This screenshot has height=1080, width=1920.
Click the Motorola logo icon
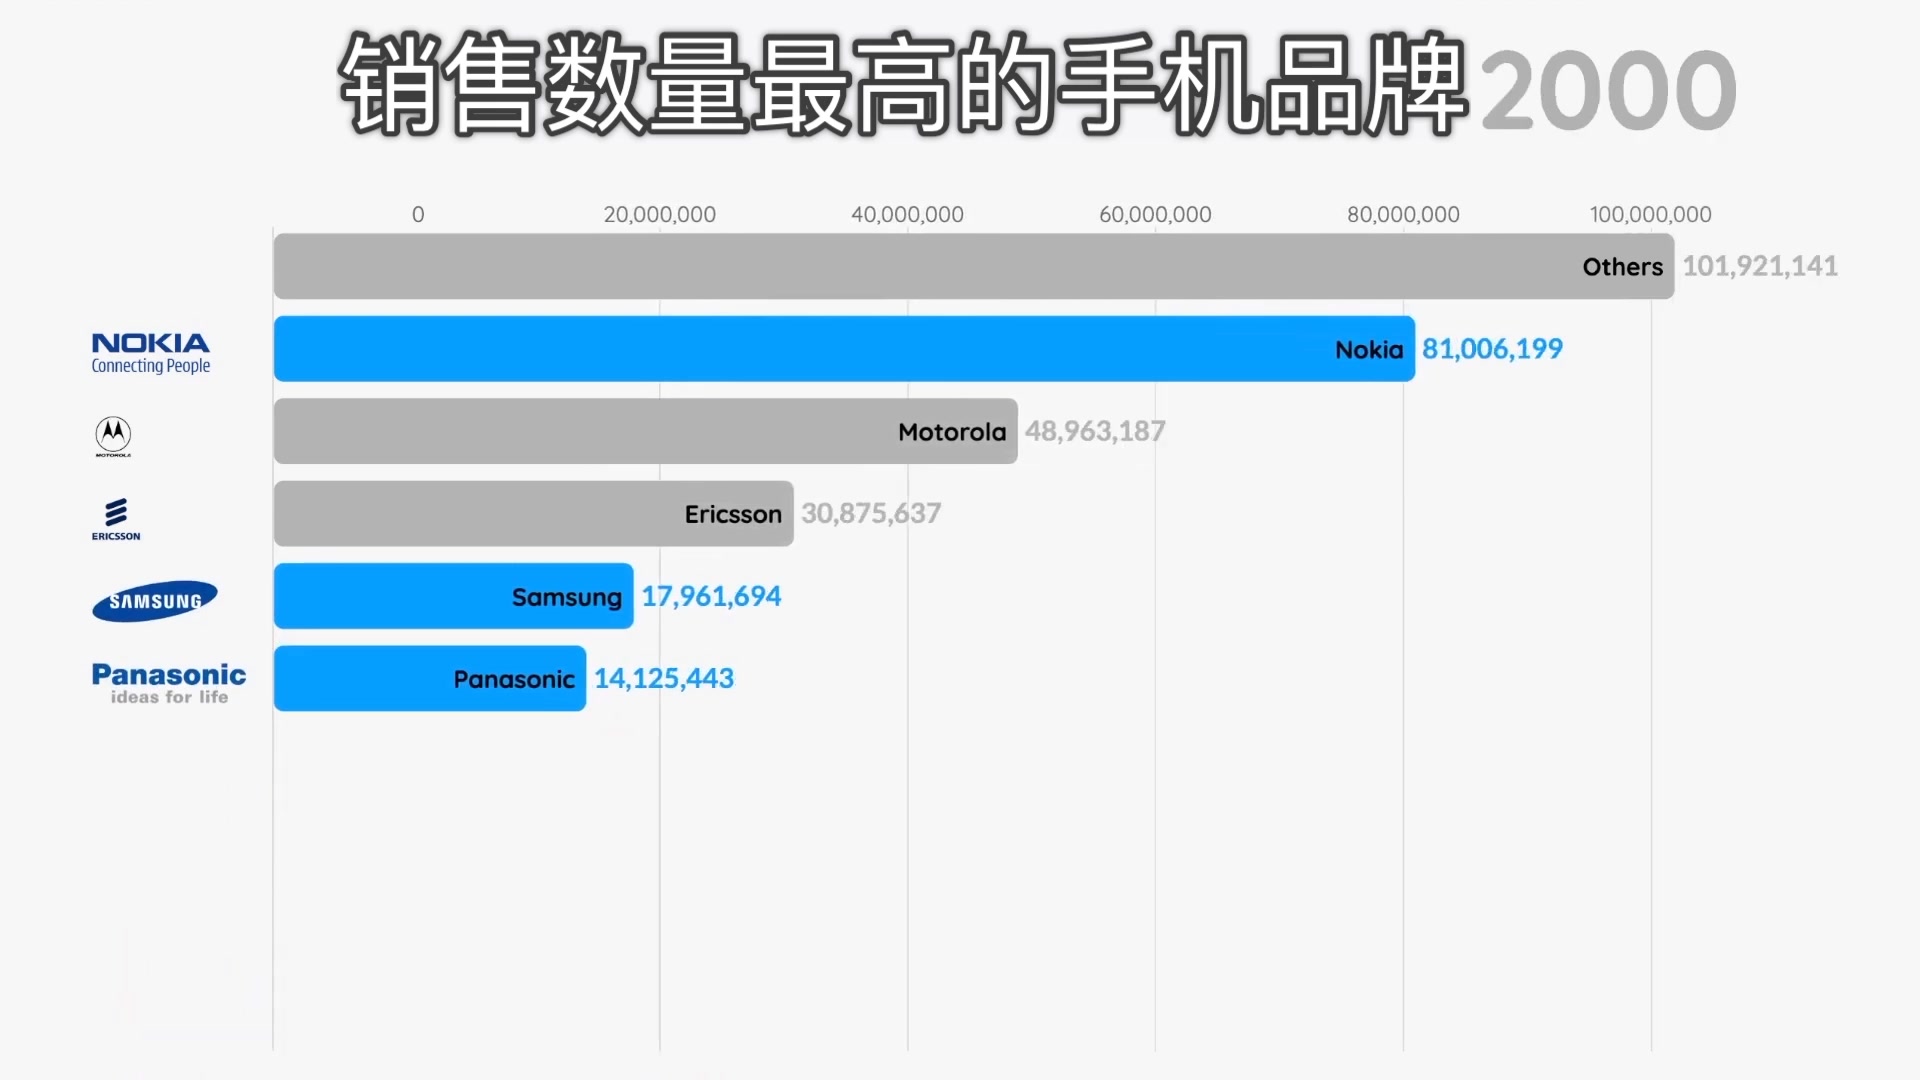click(113, 437)
